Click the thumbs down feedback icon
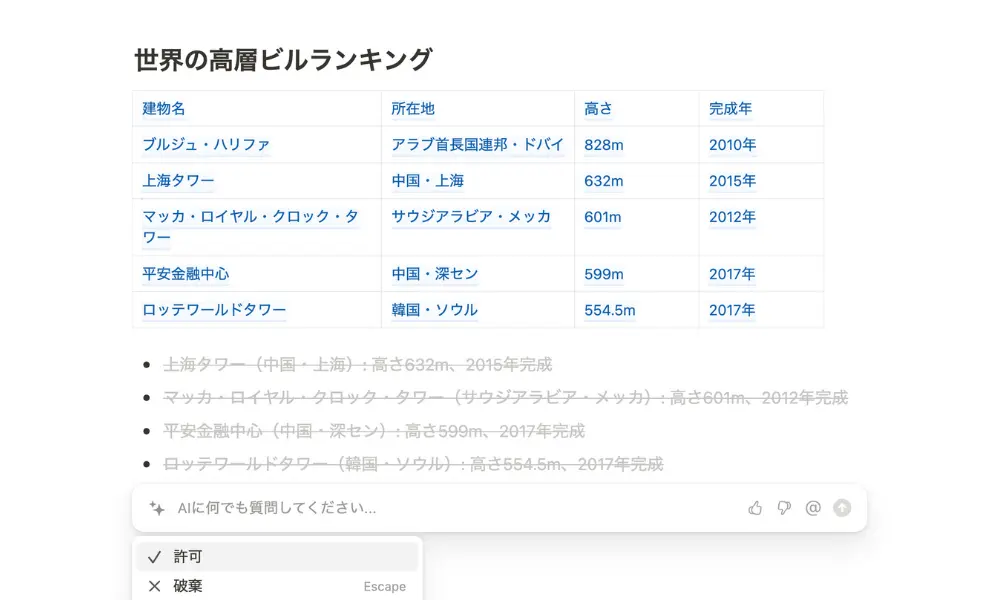Viewport: 1000px width, 600px height. 784,508
